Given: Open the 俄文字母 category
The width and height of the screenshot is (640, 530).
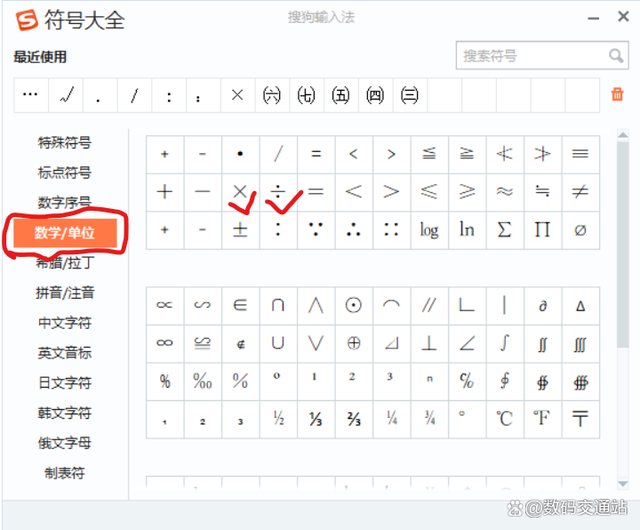Looking at the screenshot, I should click(x=64, y=443).
